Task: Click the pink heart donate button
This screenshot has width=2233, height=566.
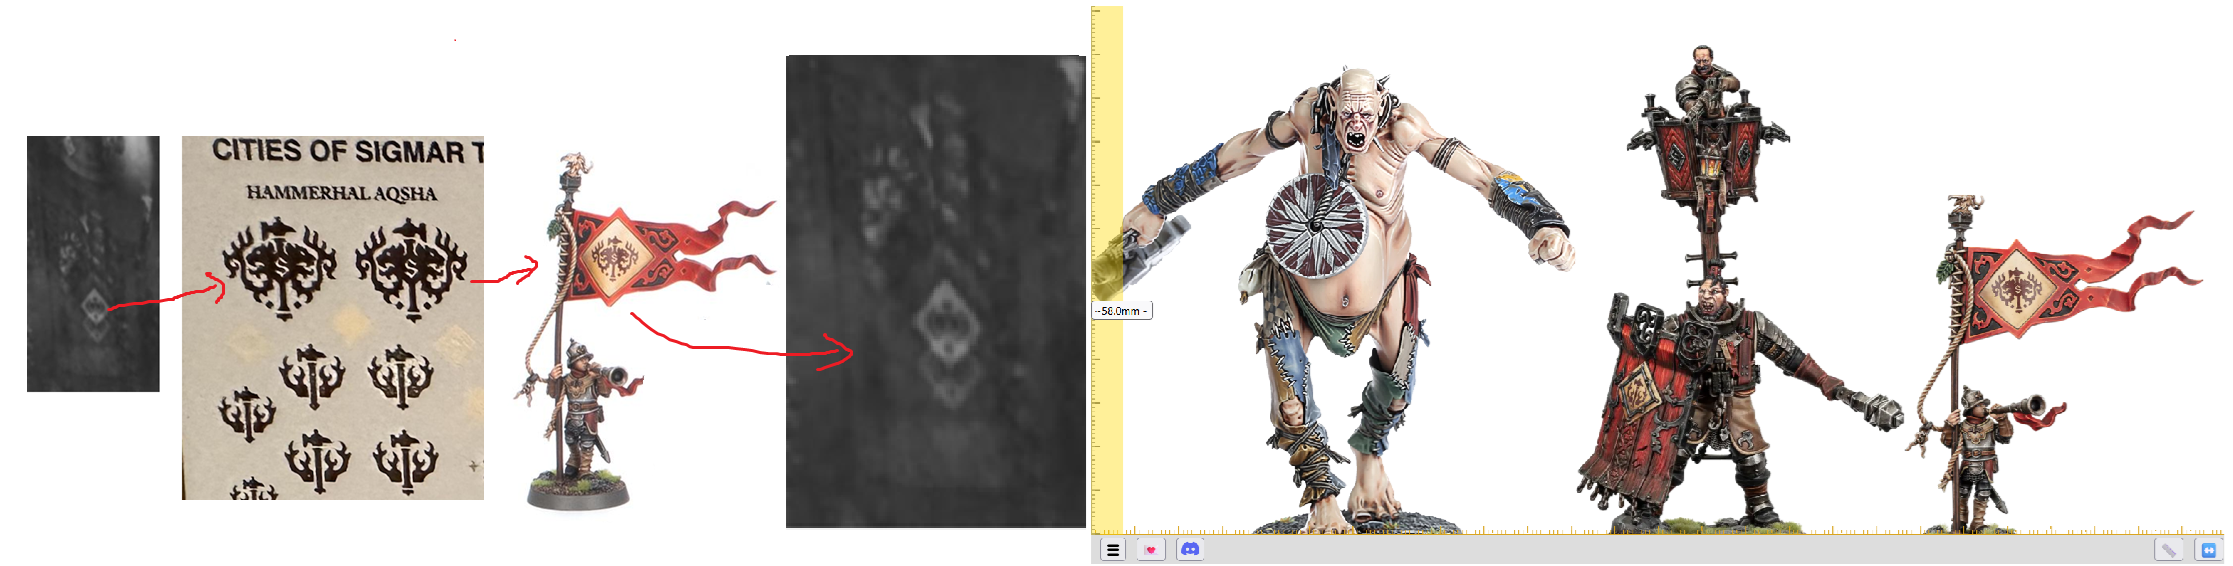Action: pyautogui.click(x=1151, y=550)
